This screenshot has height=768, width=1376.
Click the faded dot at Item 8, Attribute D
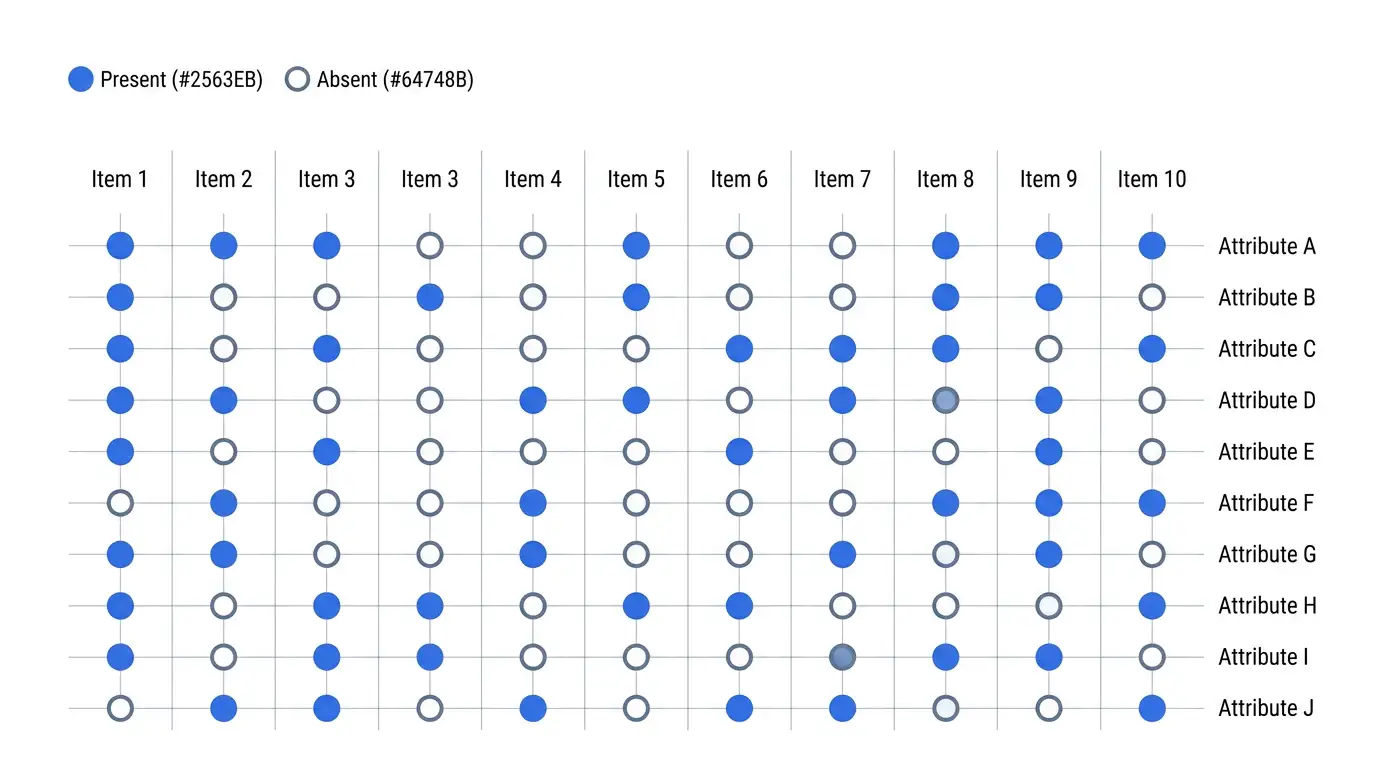pos(945,400)
